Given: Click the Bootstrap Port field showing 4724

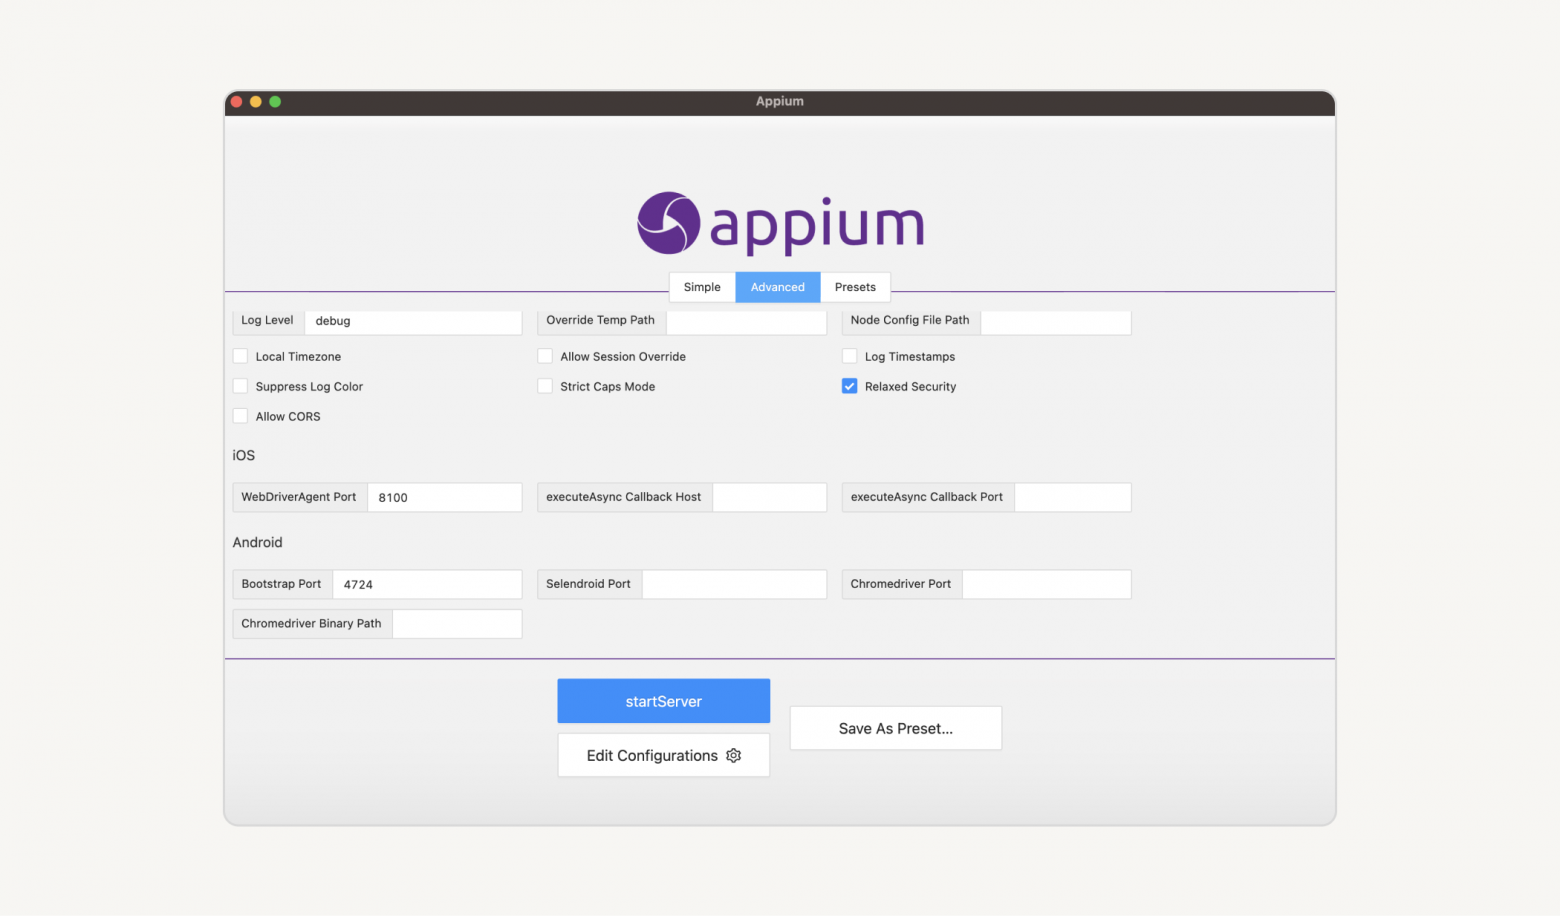Looking at the screenshot, I should click(x=427, y=584).
